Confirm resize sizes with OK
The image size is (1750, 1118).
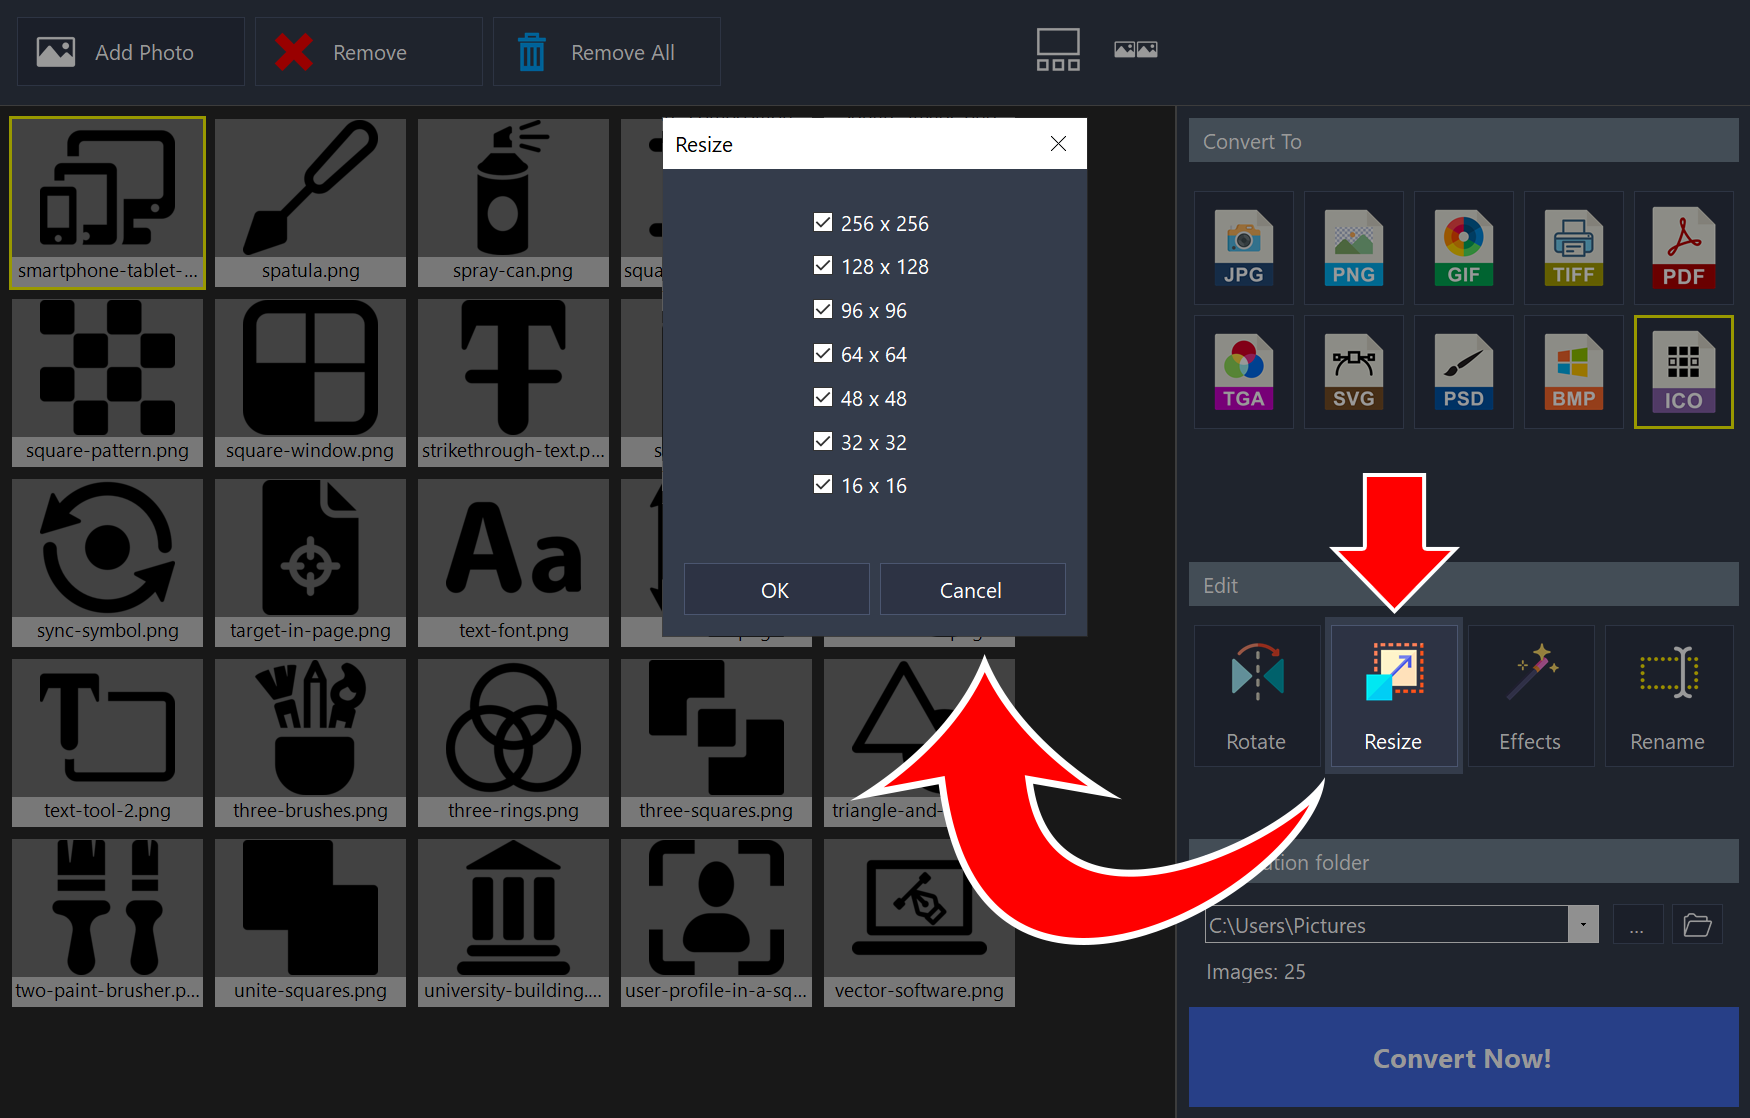click(x=776, y=590)
